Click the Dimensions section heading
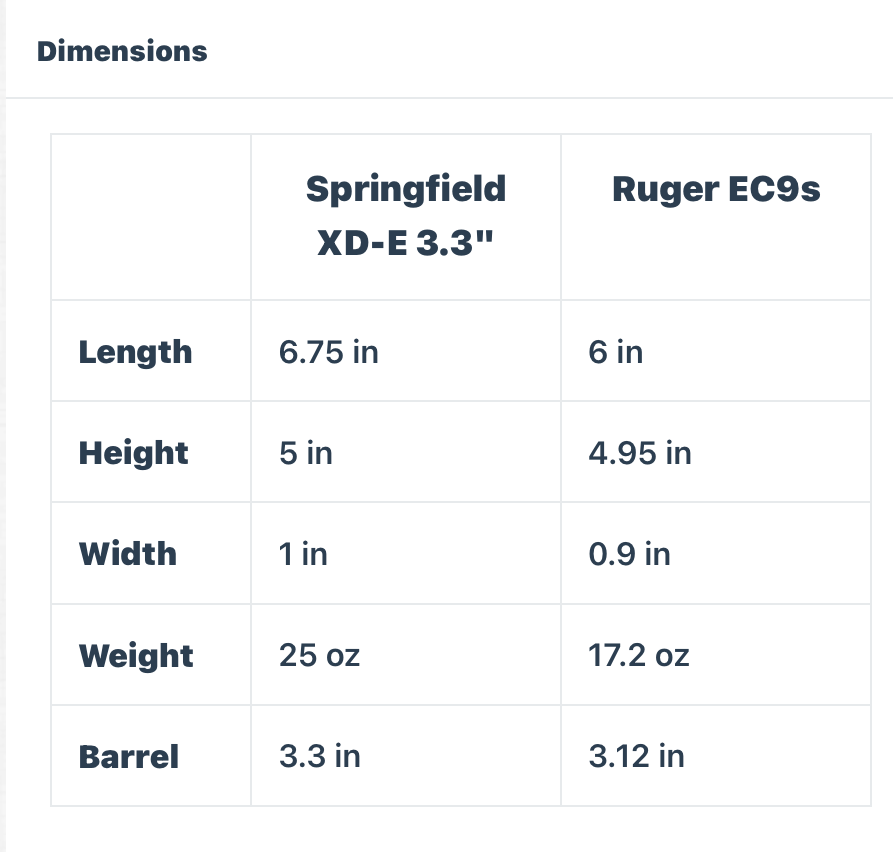 (x=122, y=51)
